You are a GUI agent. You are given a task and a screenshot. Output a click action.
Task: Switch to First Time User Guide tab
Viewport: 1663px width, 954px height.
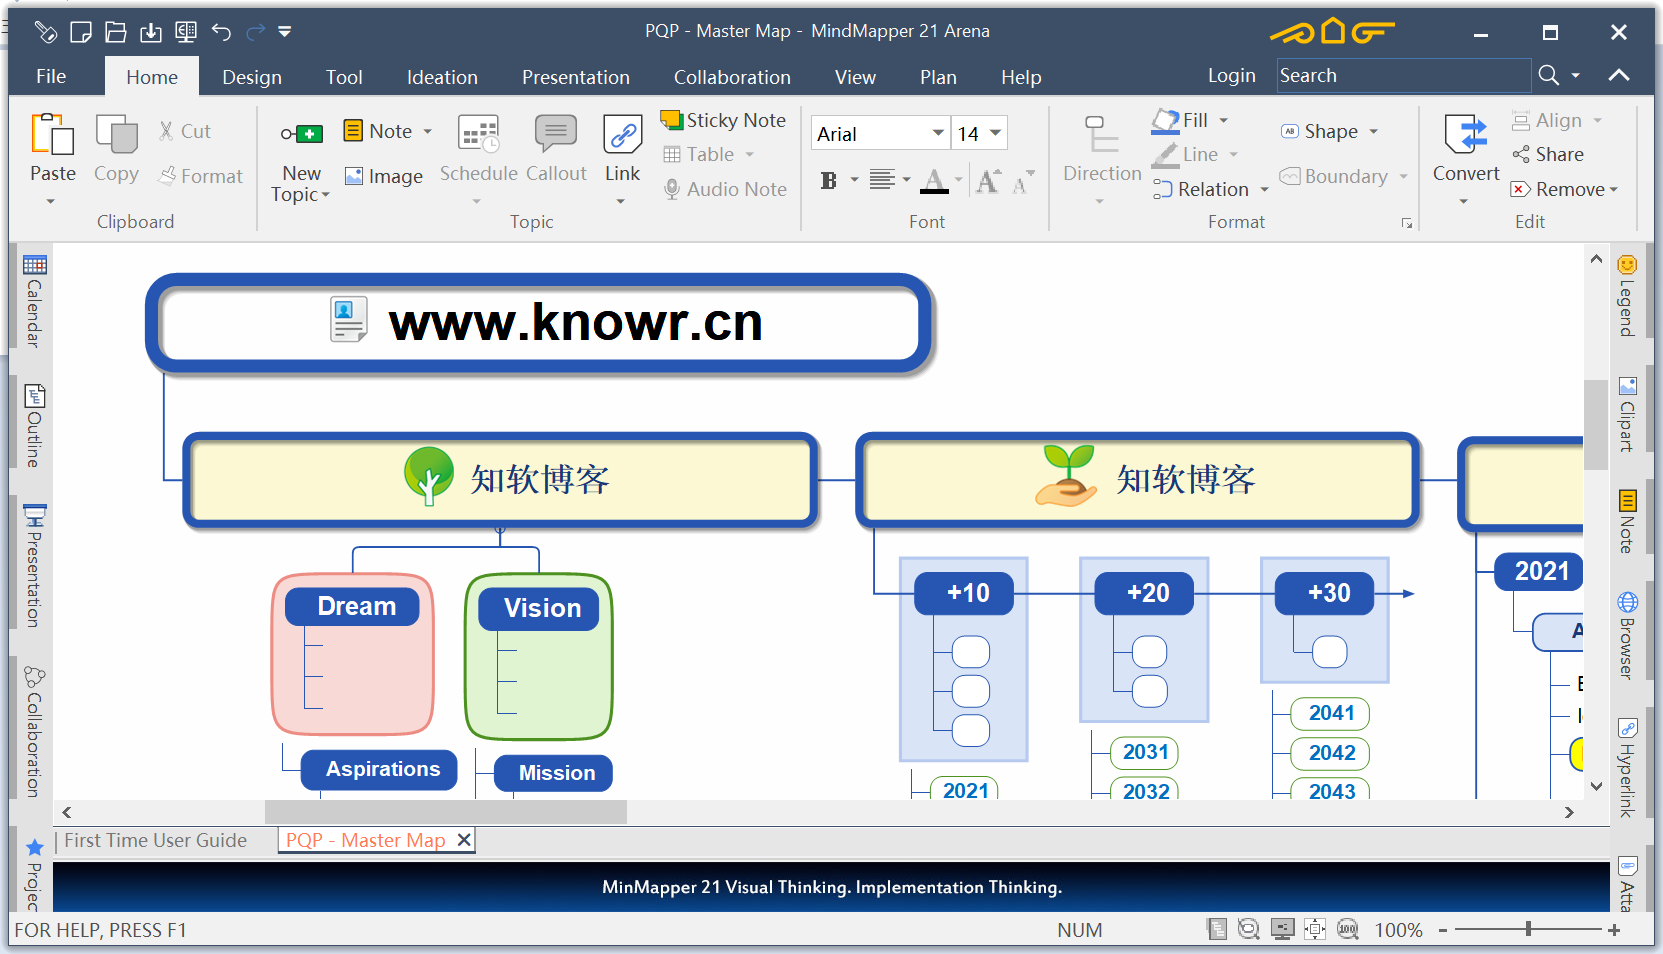156,840
